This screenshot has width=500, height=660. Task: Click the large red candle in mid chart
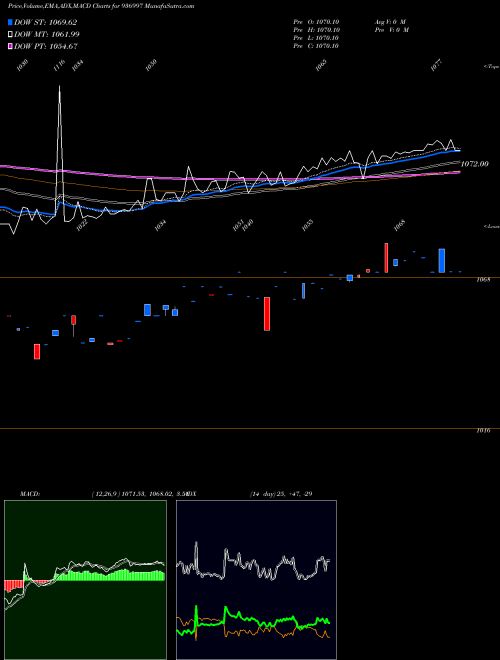click(267, 314)
